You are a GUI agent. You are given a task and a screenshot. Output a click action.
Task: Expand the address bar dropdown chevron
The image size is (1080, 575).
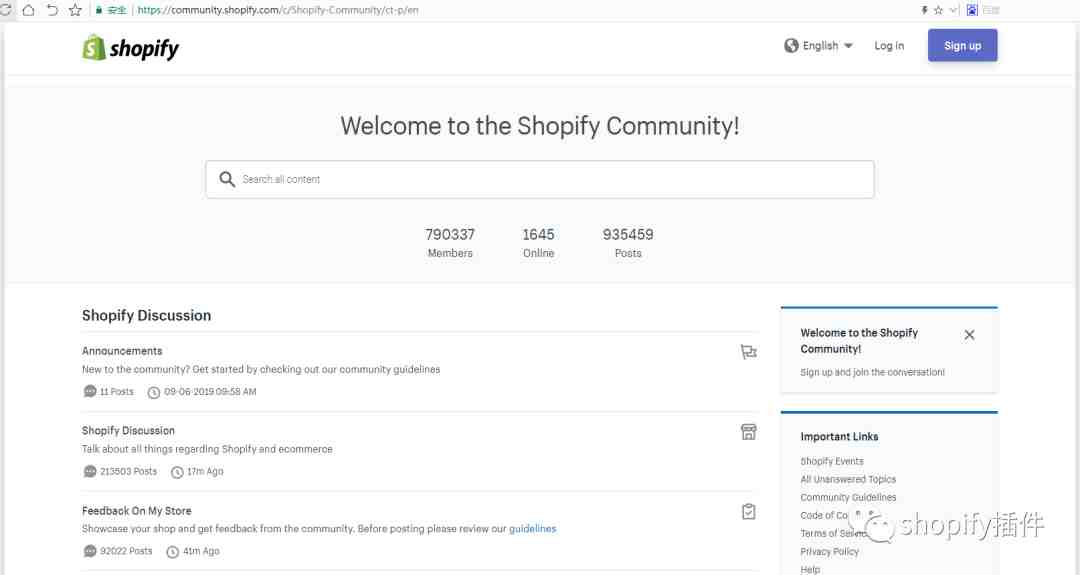[x=953, y=10]
